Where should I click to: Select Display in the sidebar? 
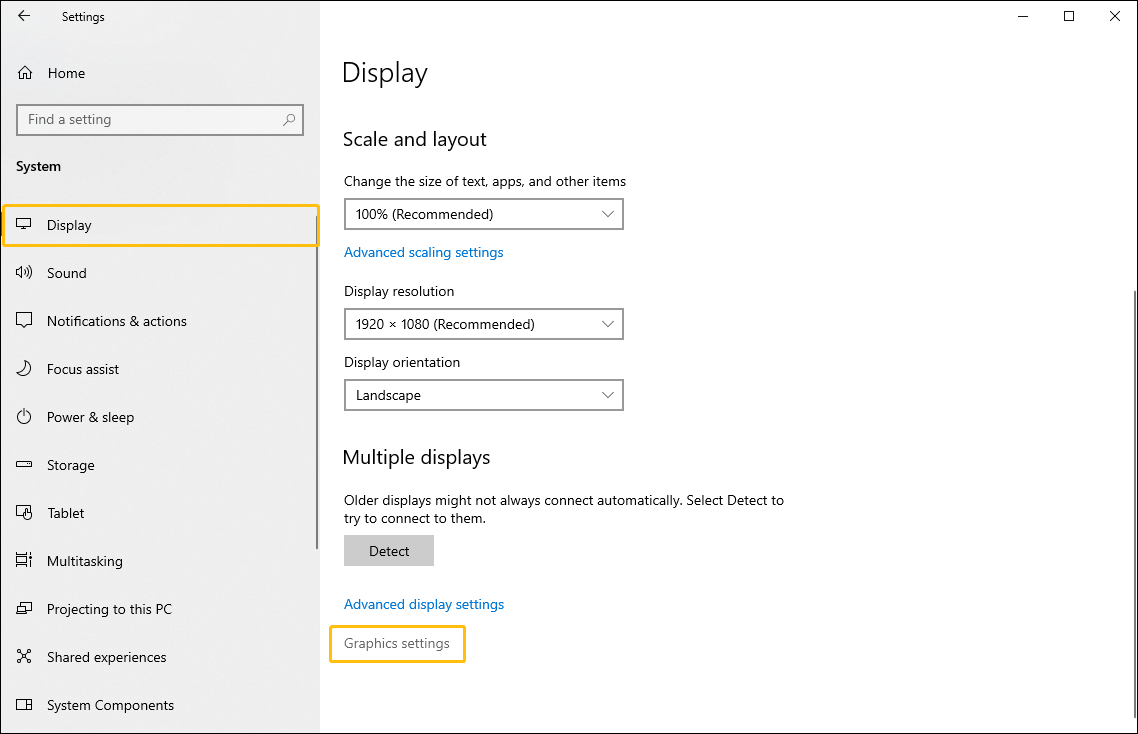(69, 225)
